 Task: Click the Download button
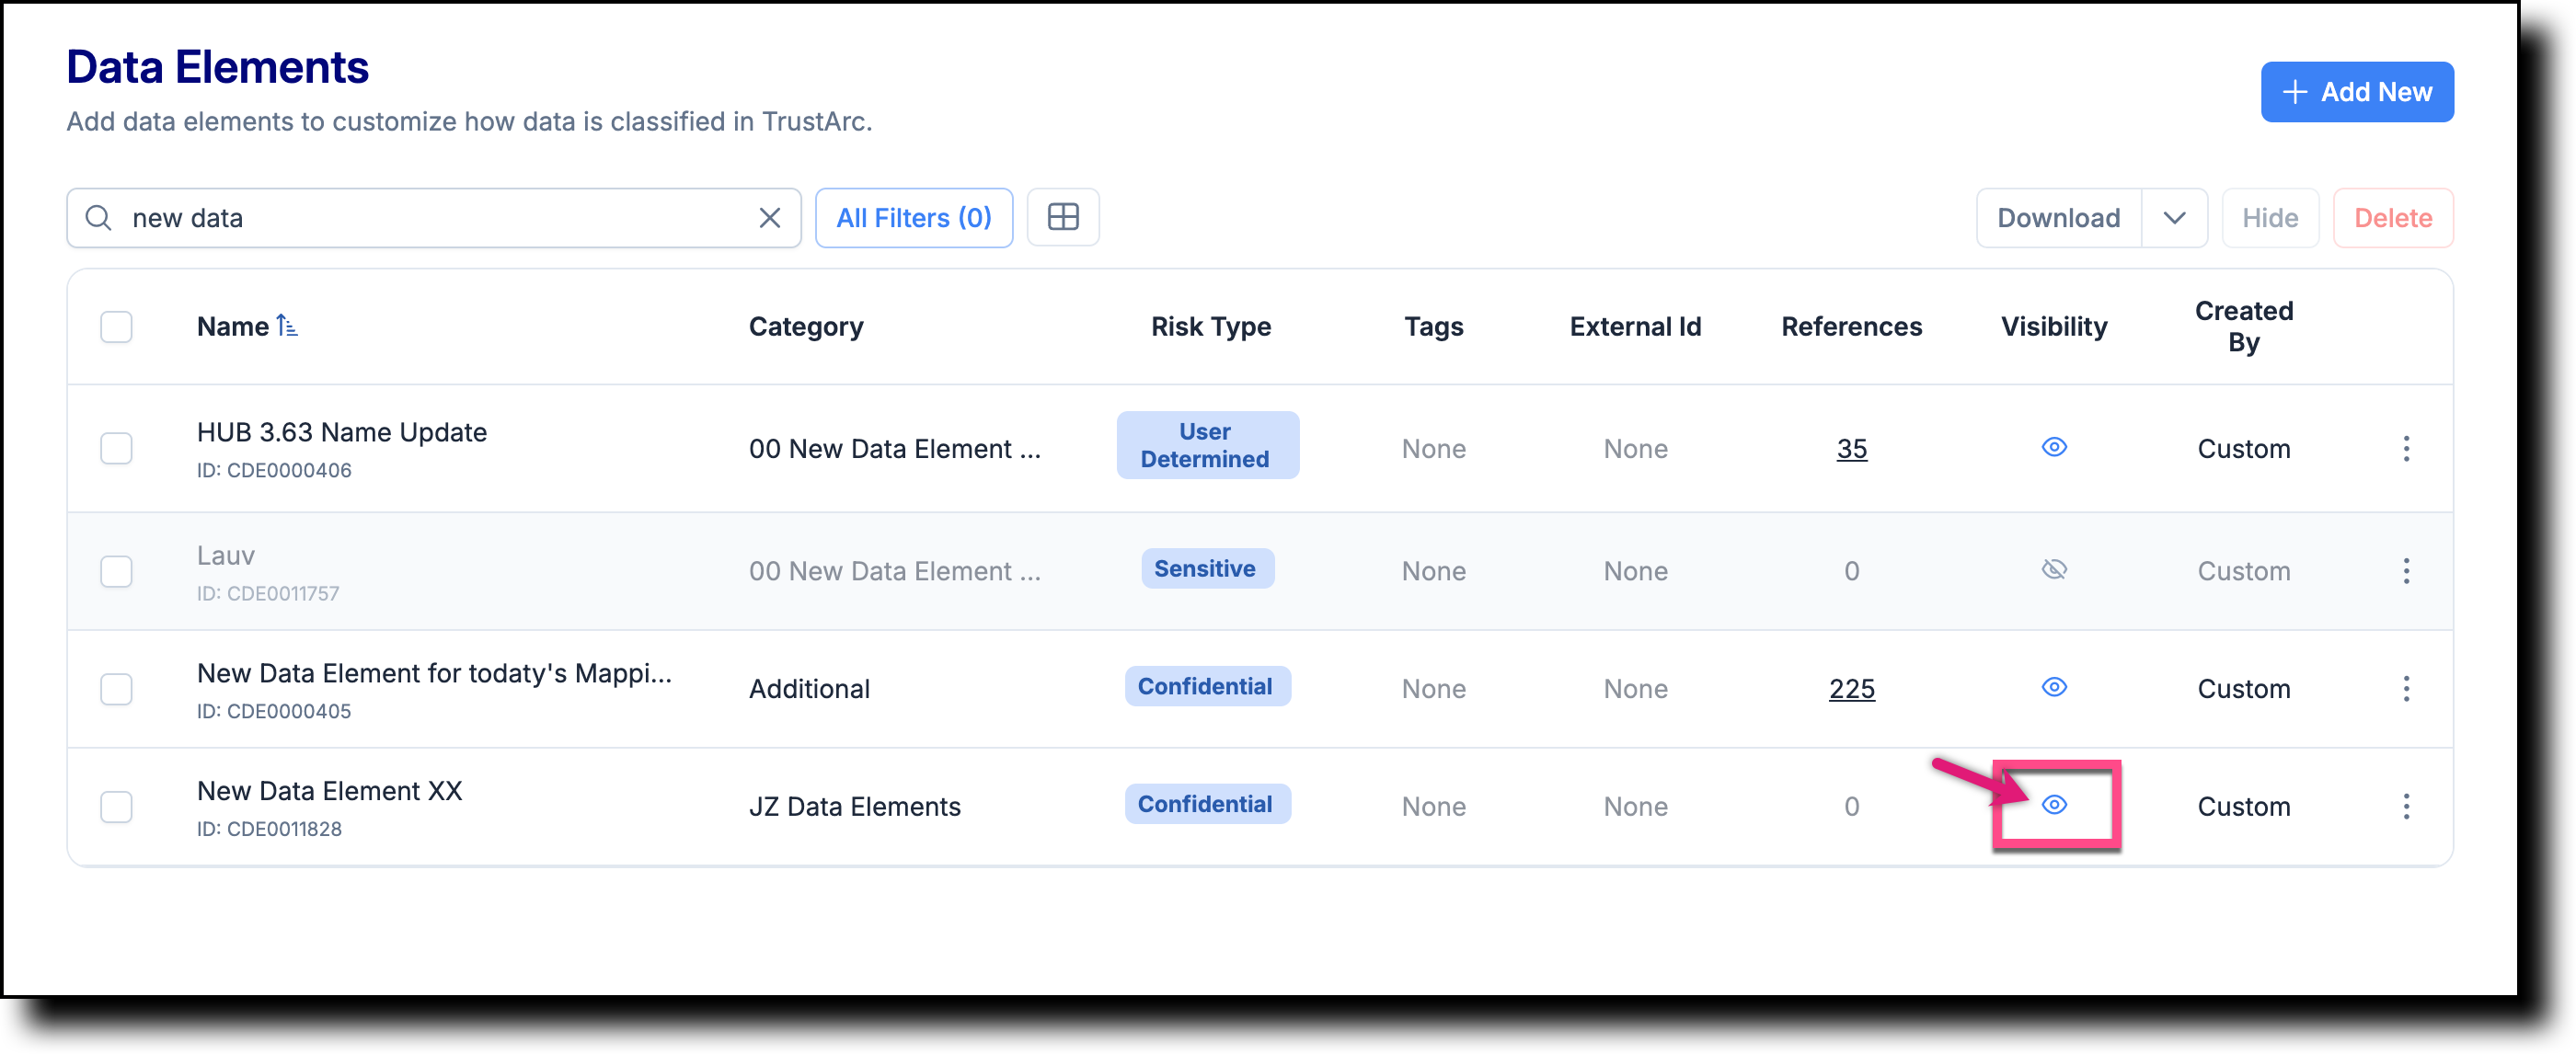2058,218
